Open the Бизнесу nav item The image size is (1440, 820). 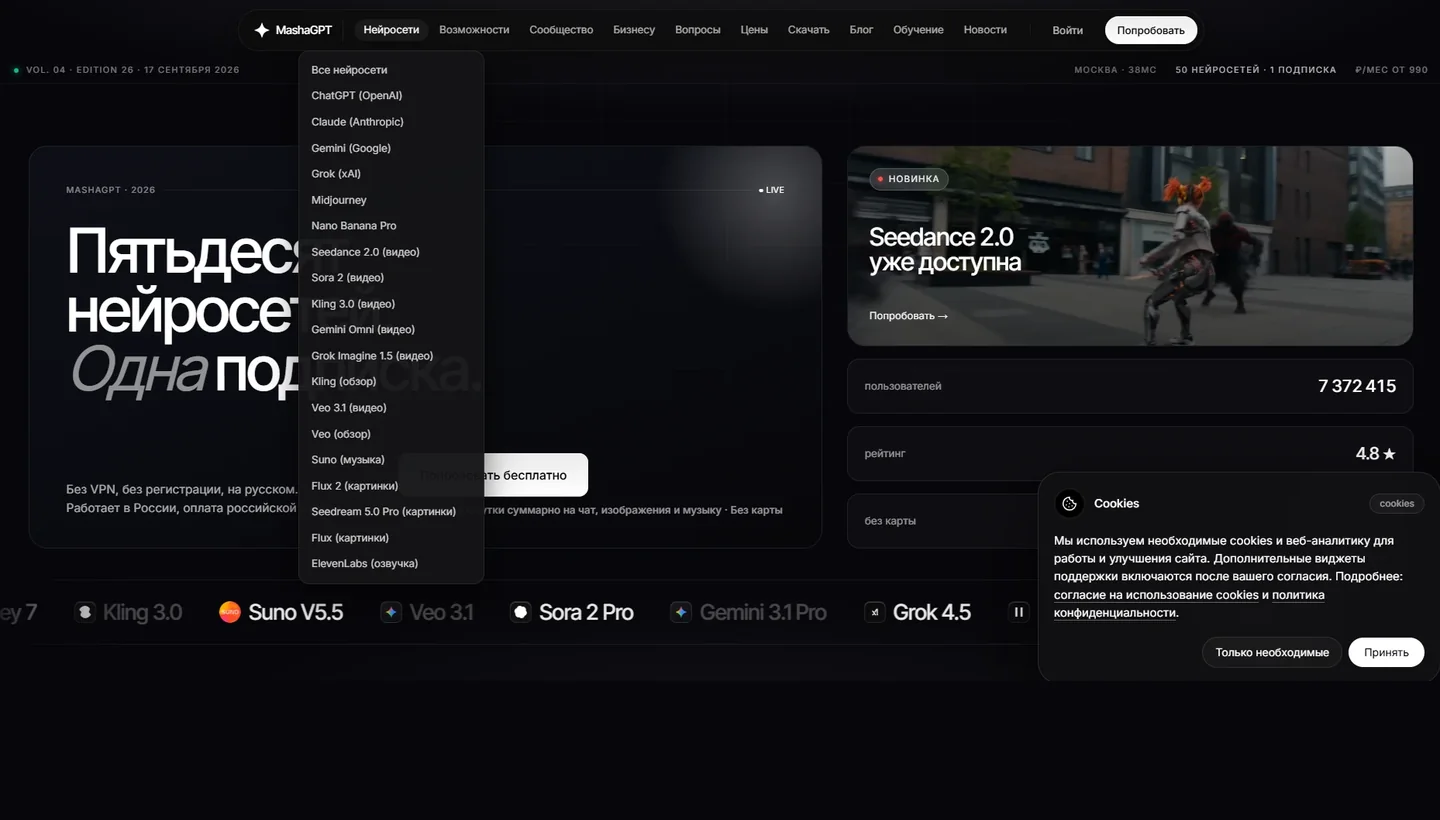pyautogui.click(x=634, y=30)
